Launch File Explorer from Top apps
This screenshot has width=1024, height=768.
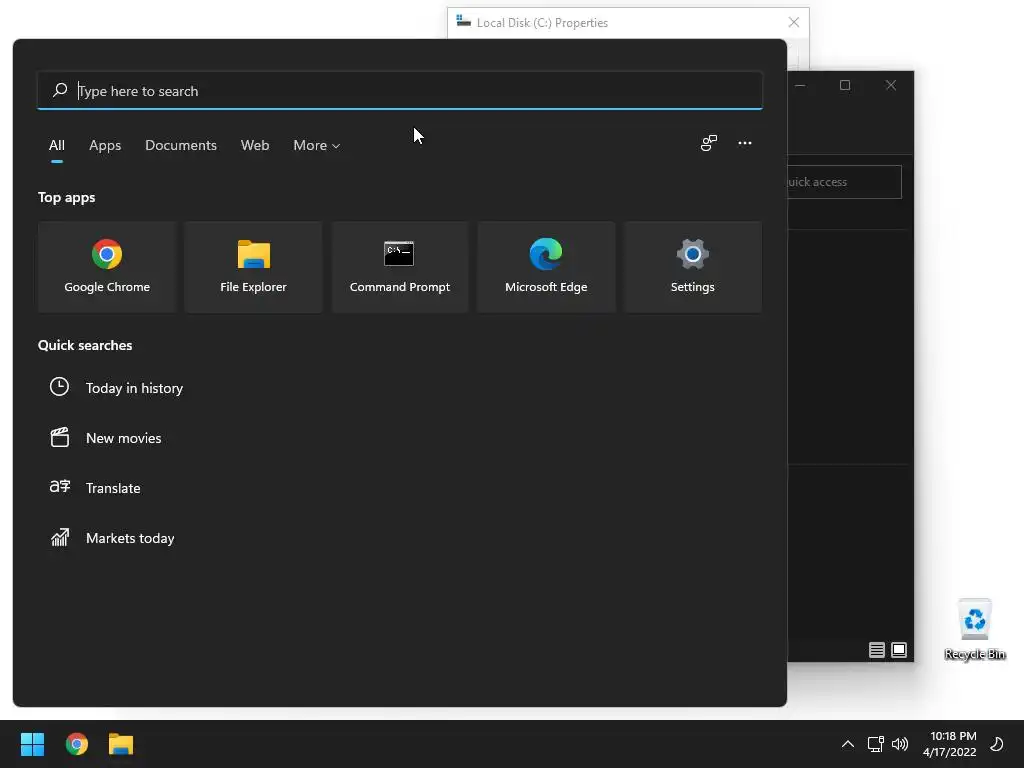pos(253,266)
